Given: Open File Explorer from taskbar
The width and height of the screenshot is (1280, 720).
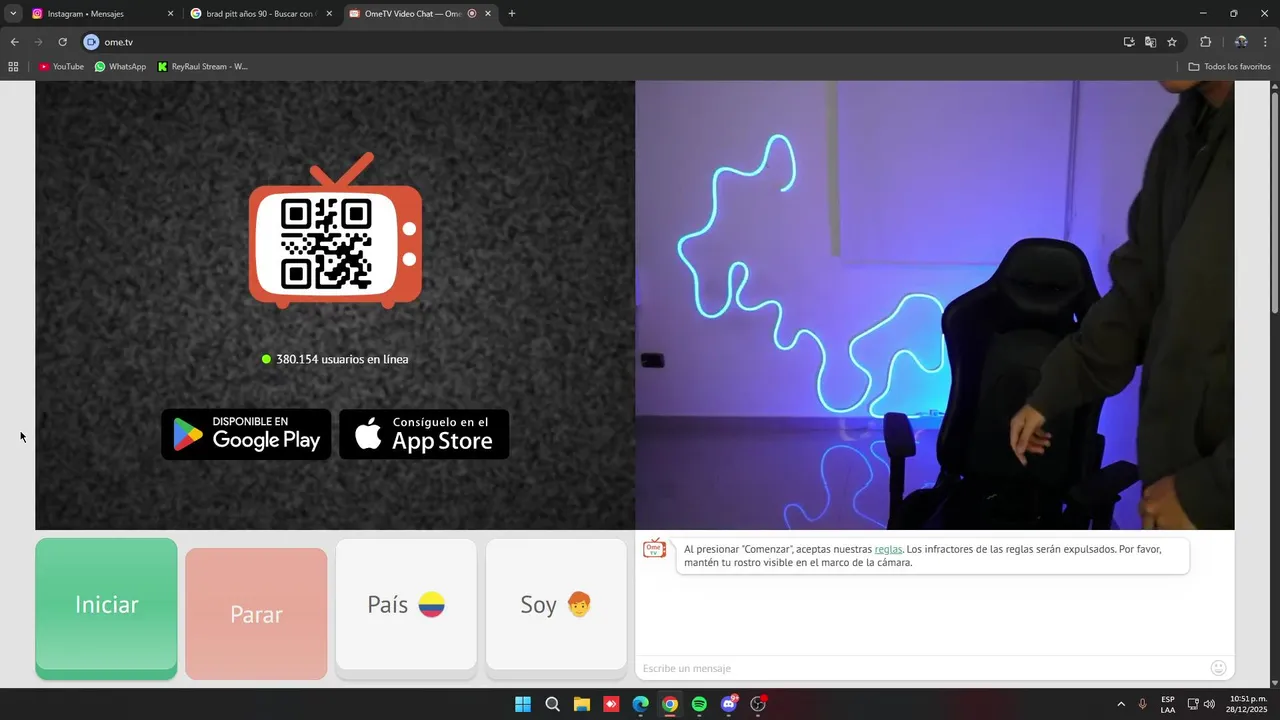Looking at the screenshot, I should pos(581,704).
